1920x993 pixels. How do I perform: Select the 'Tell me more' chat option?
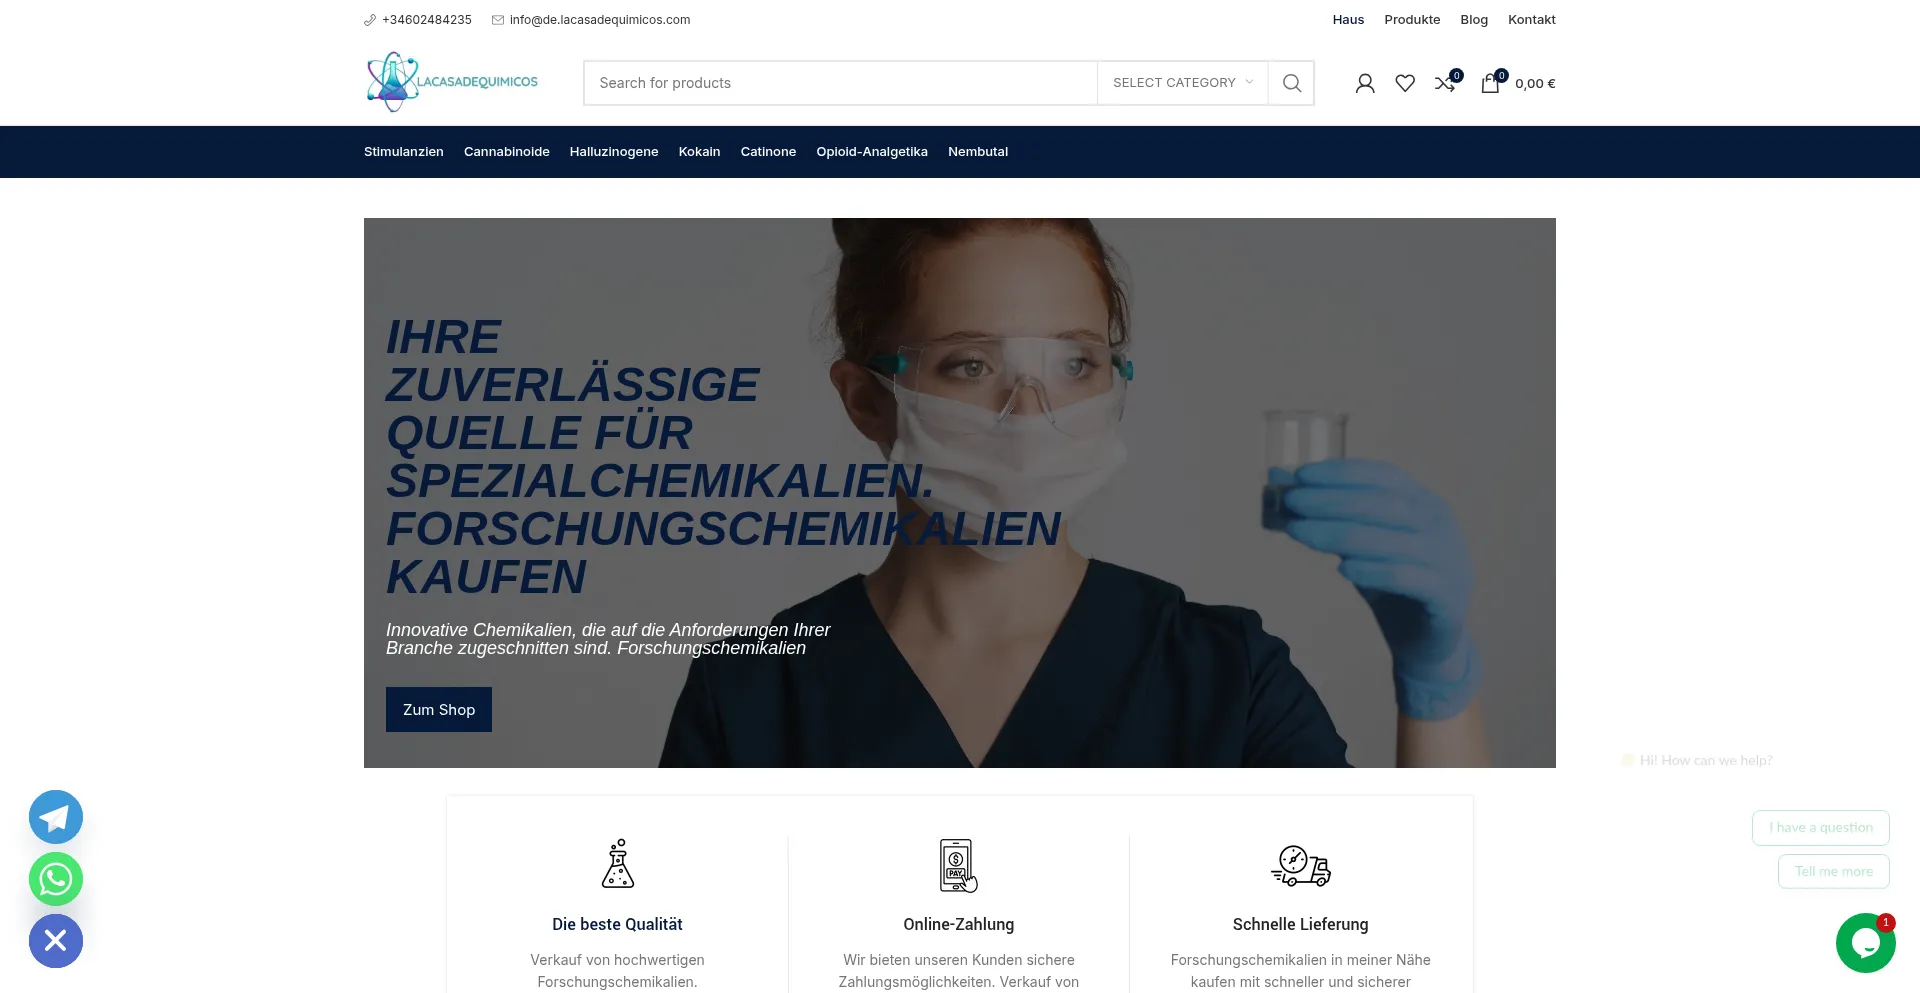point(1833,871)
